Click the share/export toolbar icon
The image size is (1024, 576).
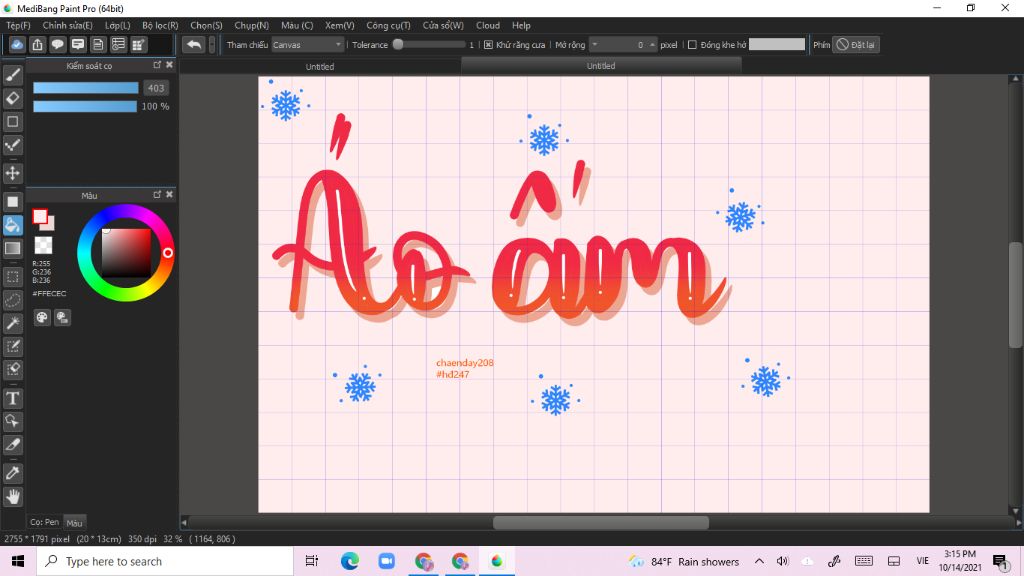click(x=37, y=44)
